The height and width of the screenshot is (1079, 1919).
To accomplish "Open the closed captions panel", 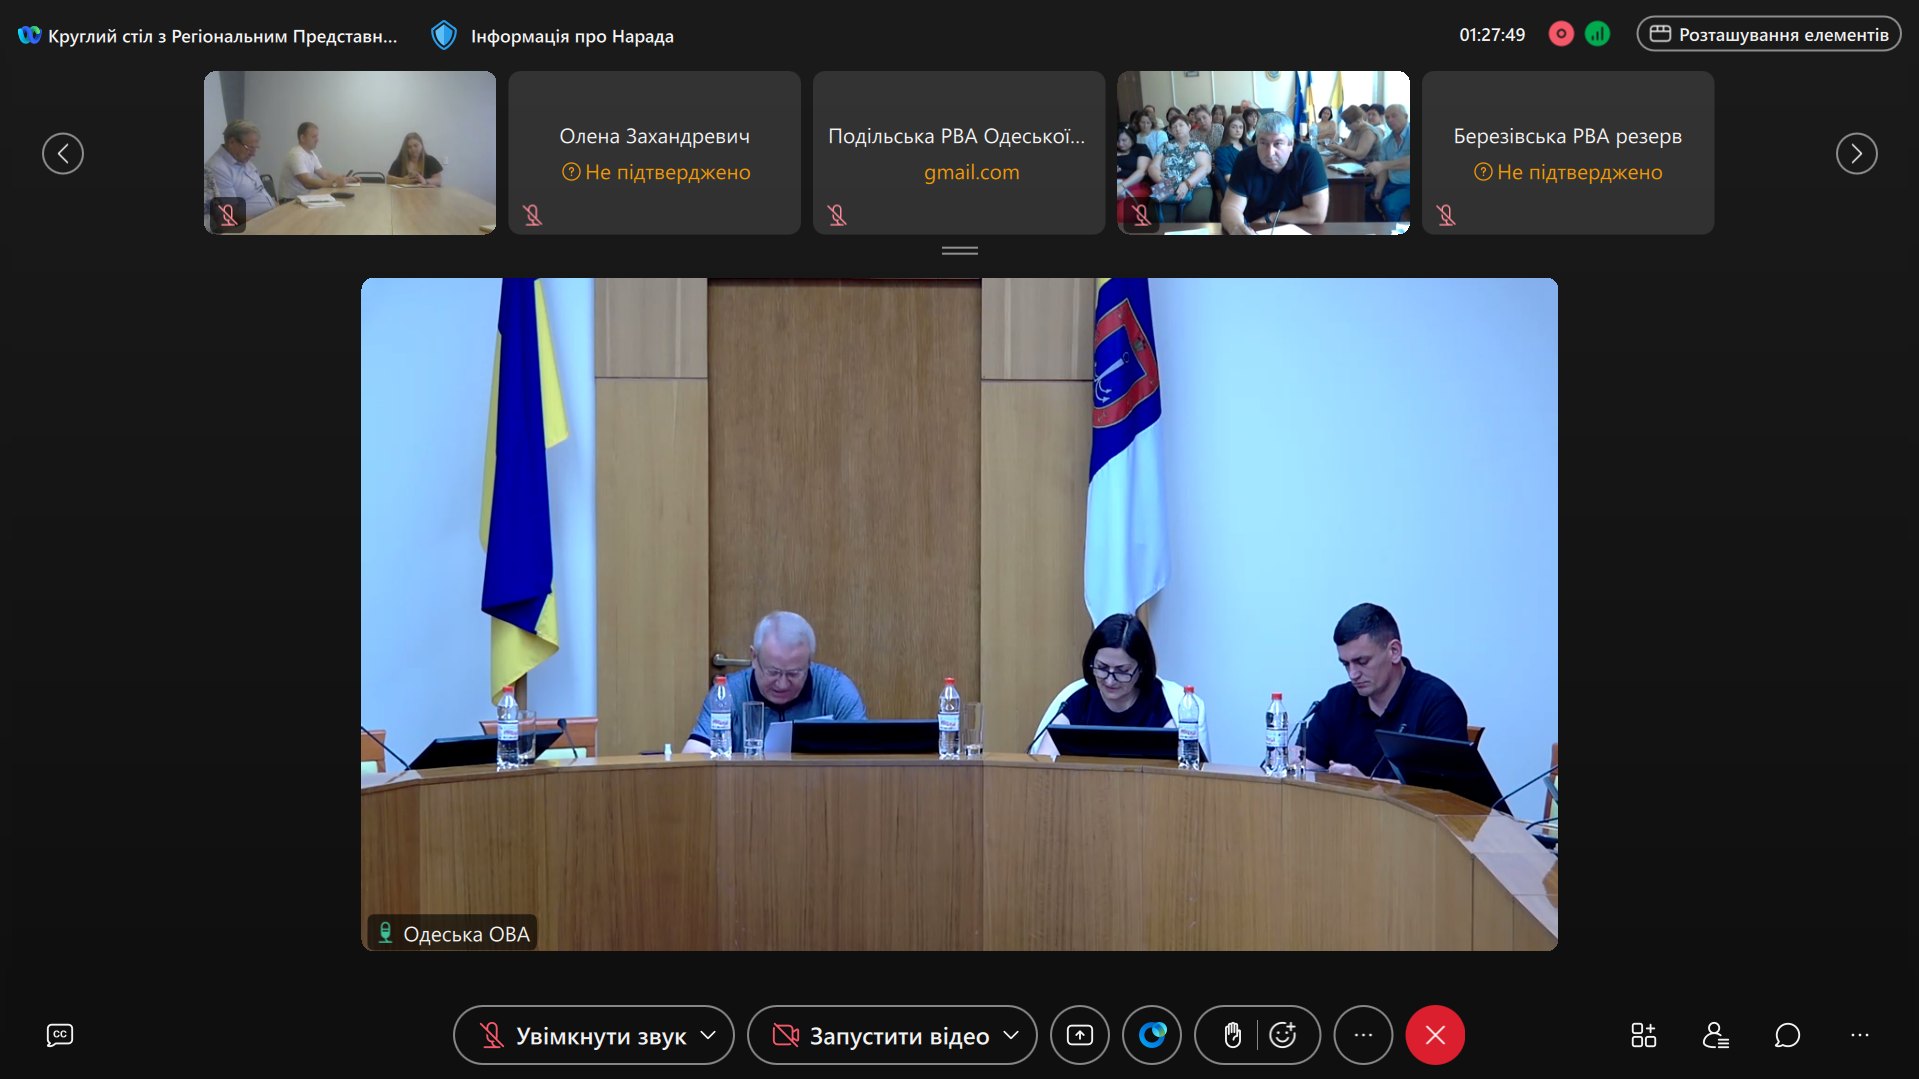I will point(60,1035).
